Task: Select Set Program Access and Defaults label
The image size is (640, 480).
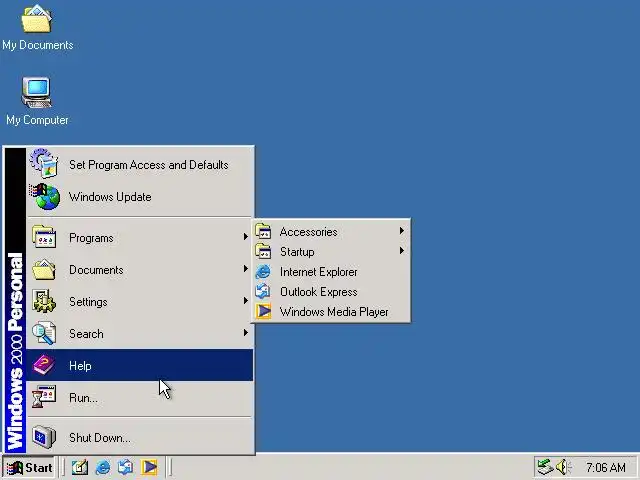Action: tap(149, 165)
